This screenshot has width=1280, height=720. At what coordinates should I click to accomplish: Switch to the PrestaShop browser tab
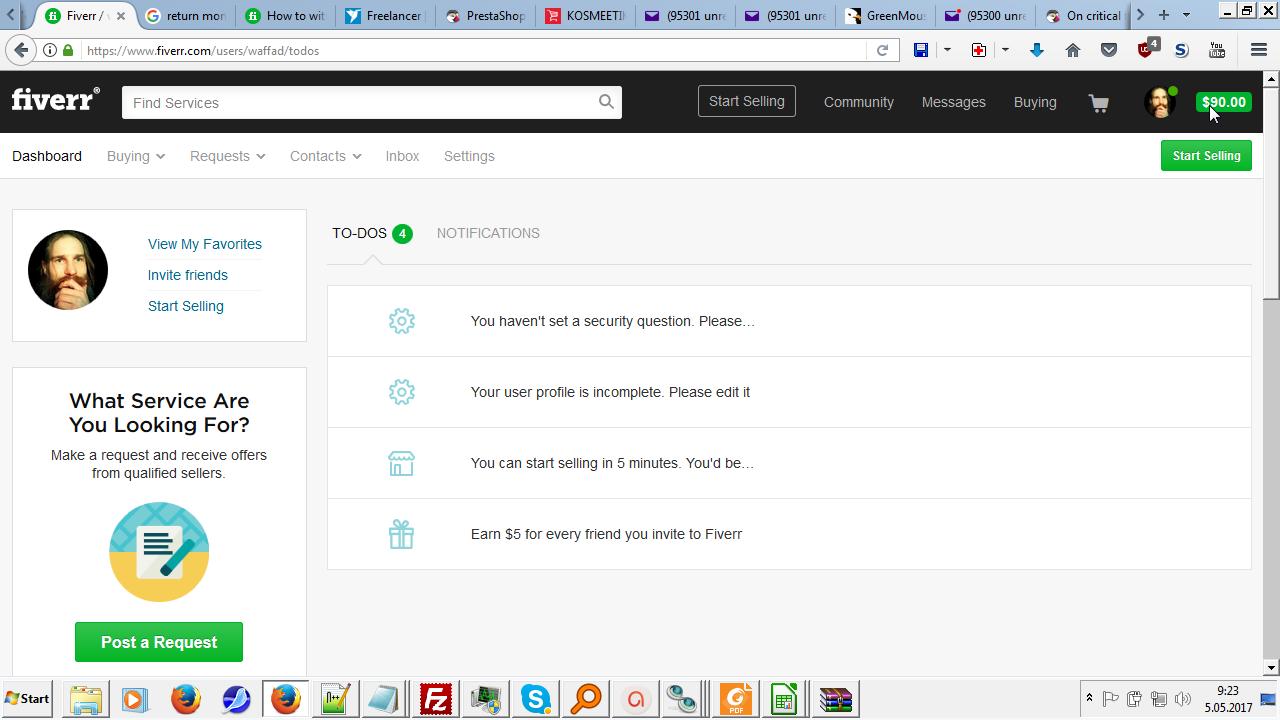point(485,16)
